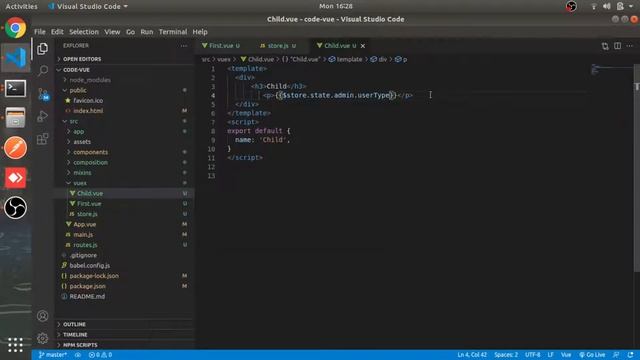Open Files manager from the dock
The image size is (640, 360).
coord(16,118)
